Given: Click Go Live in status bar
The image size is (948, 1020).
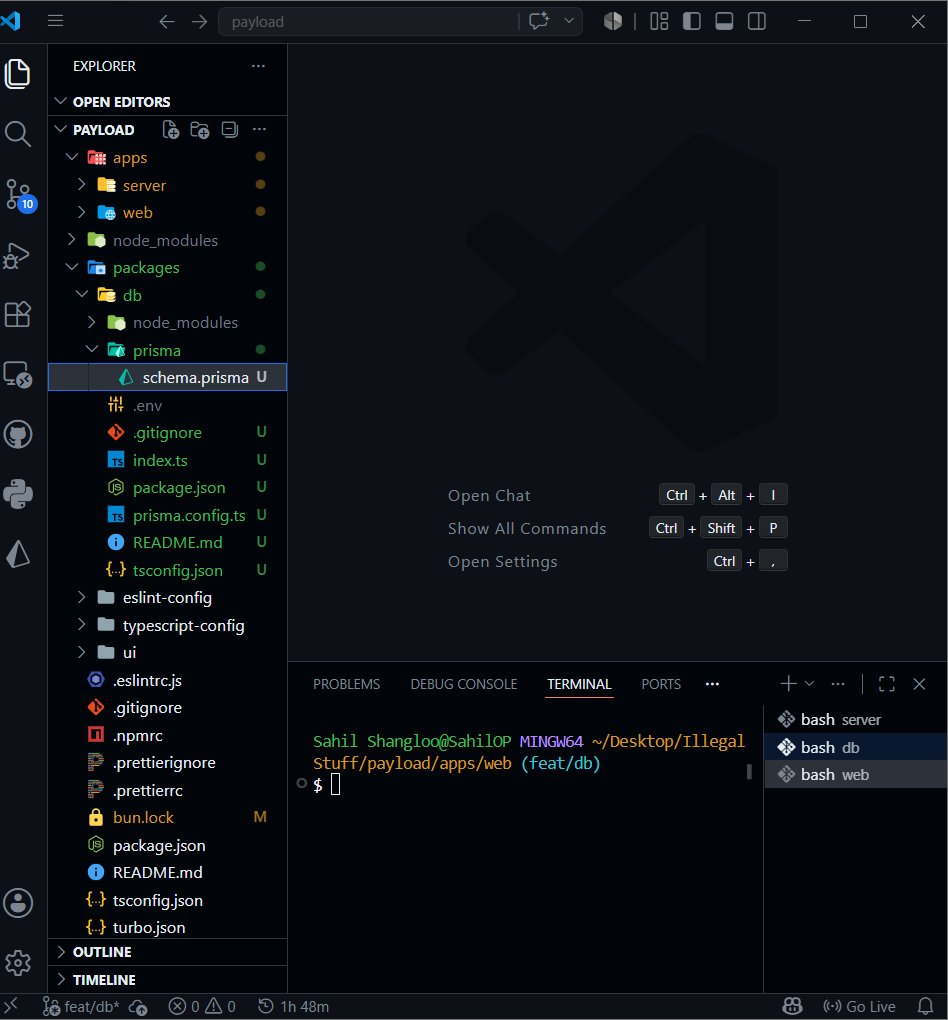Looking at the screenshot, I should tap(859, 1006).
